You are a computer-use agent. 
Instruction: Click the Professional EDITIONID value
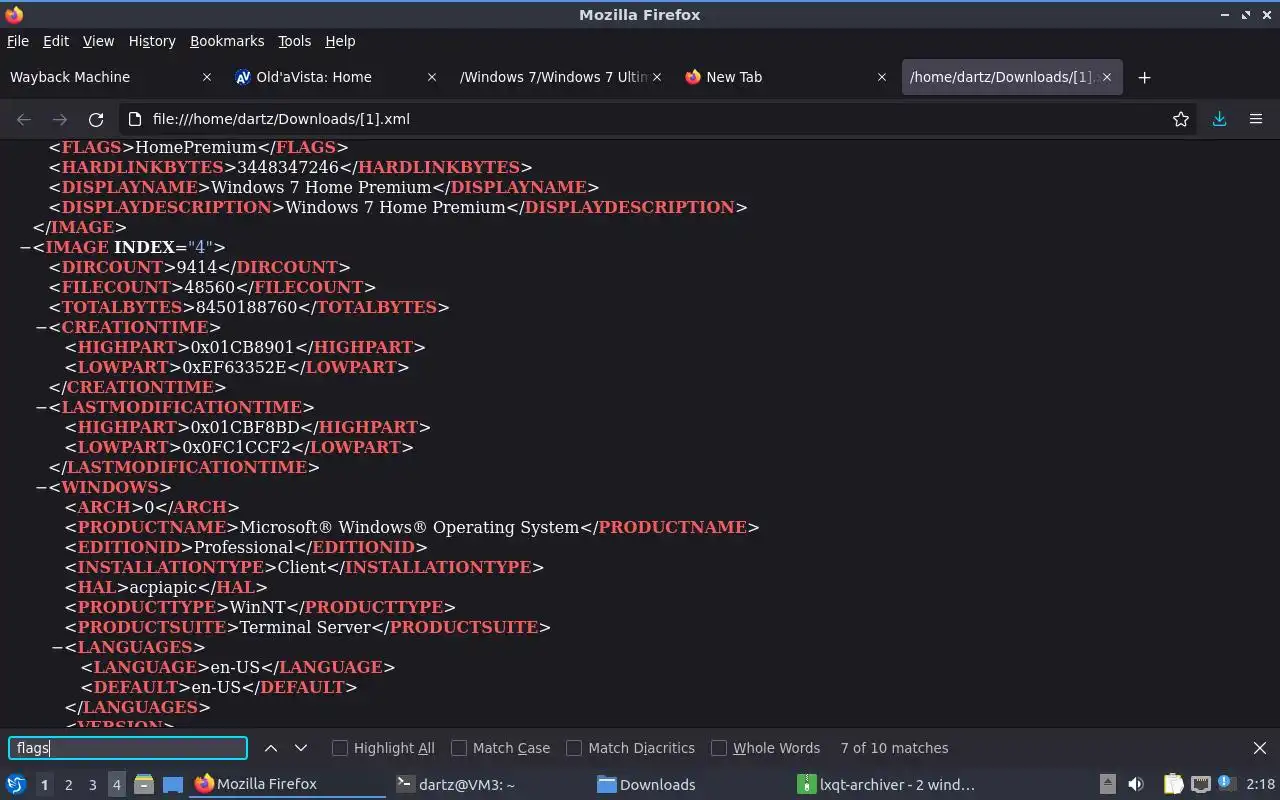244,547
